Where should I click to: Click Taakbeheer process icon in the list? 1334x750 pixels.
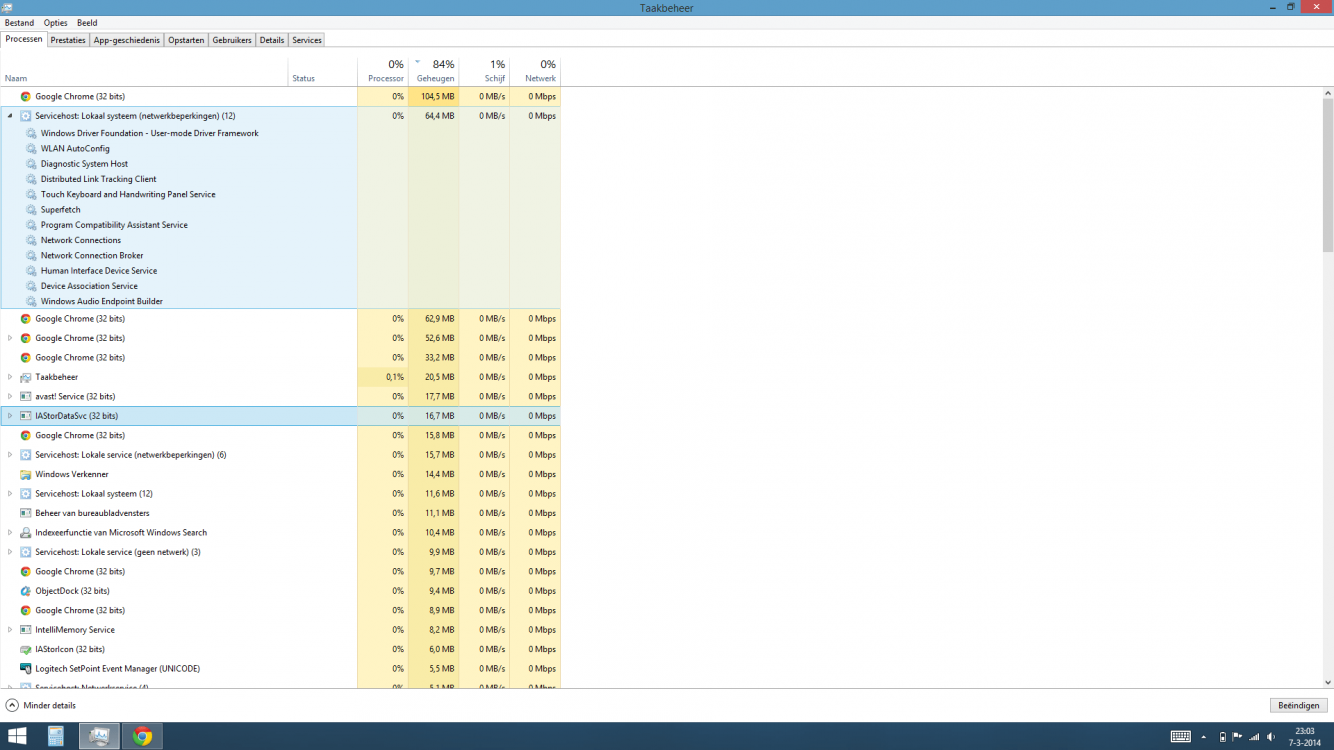coord(26,377)
